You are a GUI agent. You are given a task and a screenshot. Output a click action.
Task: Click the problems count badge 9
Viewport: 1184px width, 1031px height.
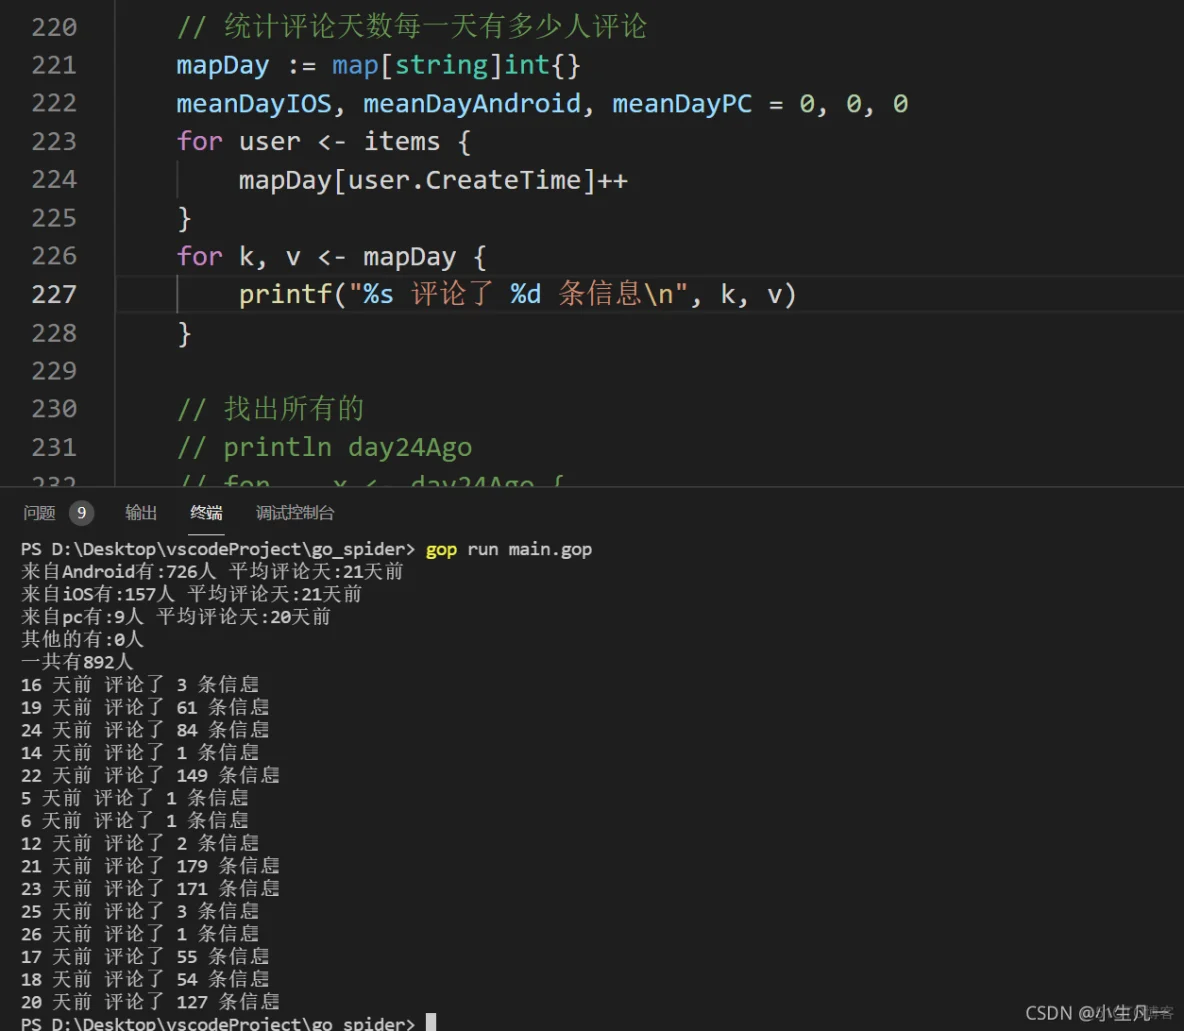[82, 514]
